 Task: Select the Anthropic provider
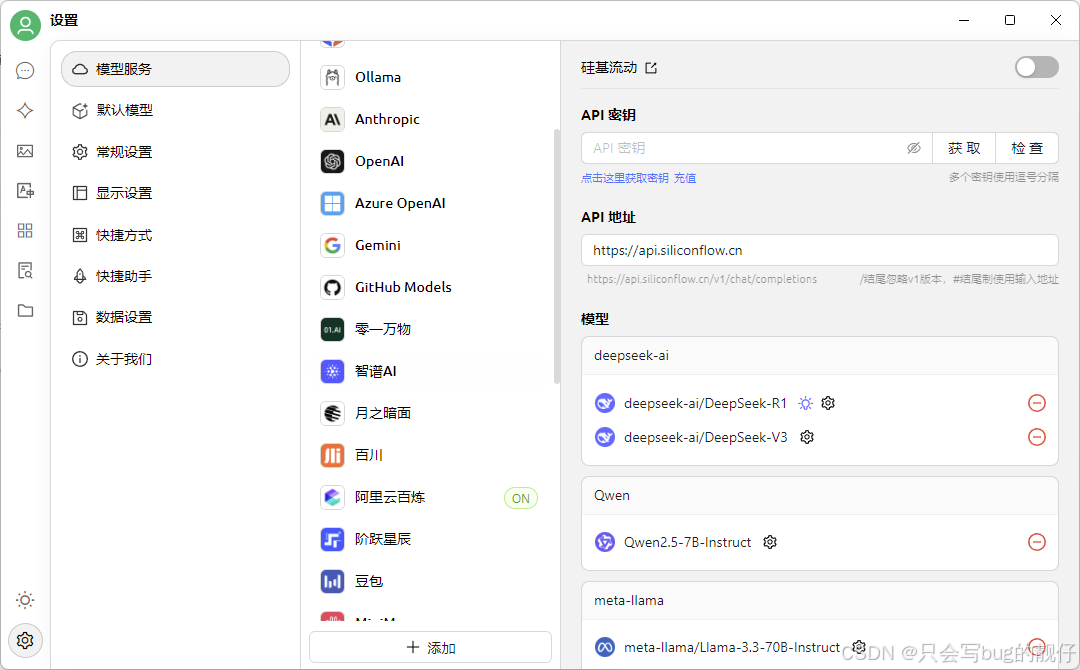430,119
